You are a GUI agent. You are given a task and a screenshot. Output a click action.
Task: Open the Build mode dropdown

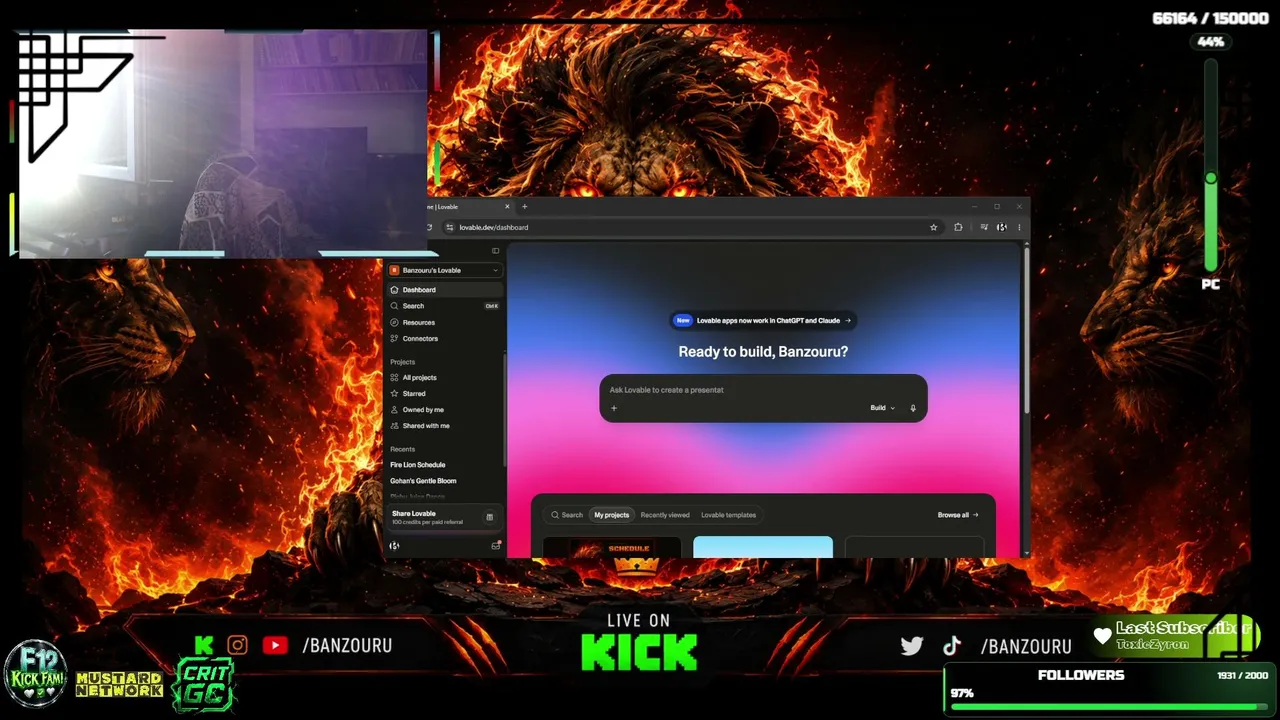(881, 408)
